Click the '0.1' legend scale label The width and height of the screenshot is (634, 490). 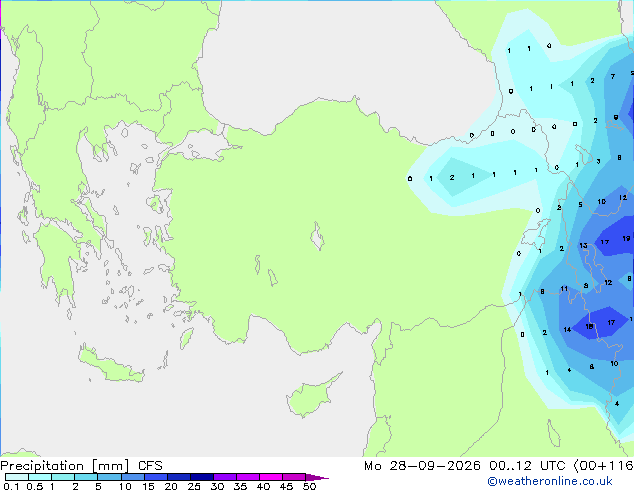[x=11, y=486]
